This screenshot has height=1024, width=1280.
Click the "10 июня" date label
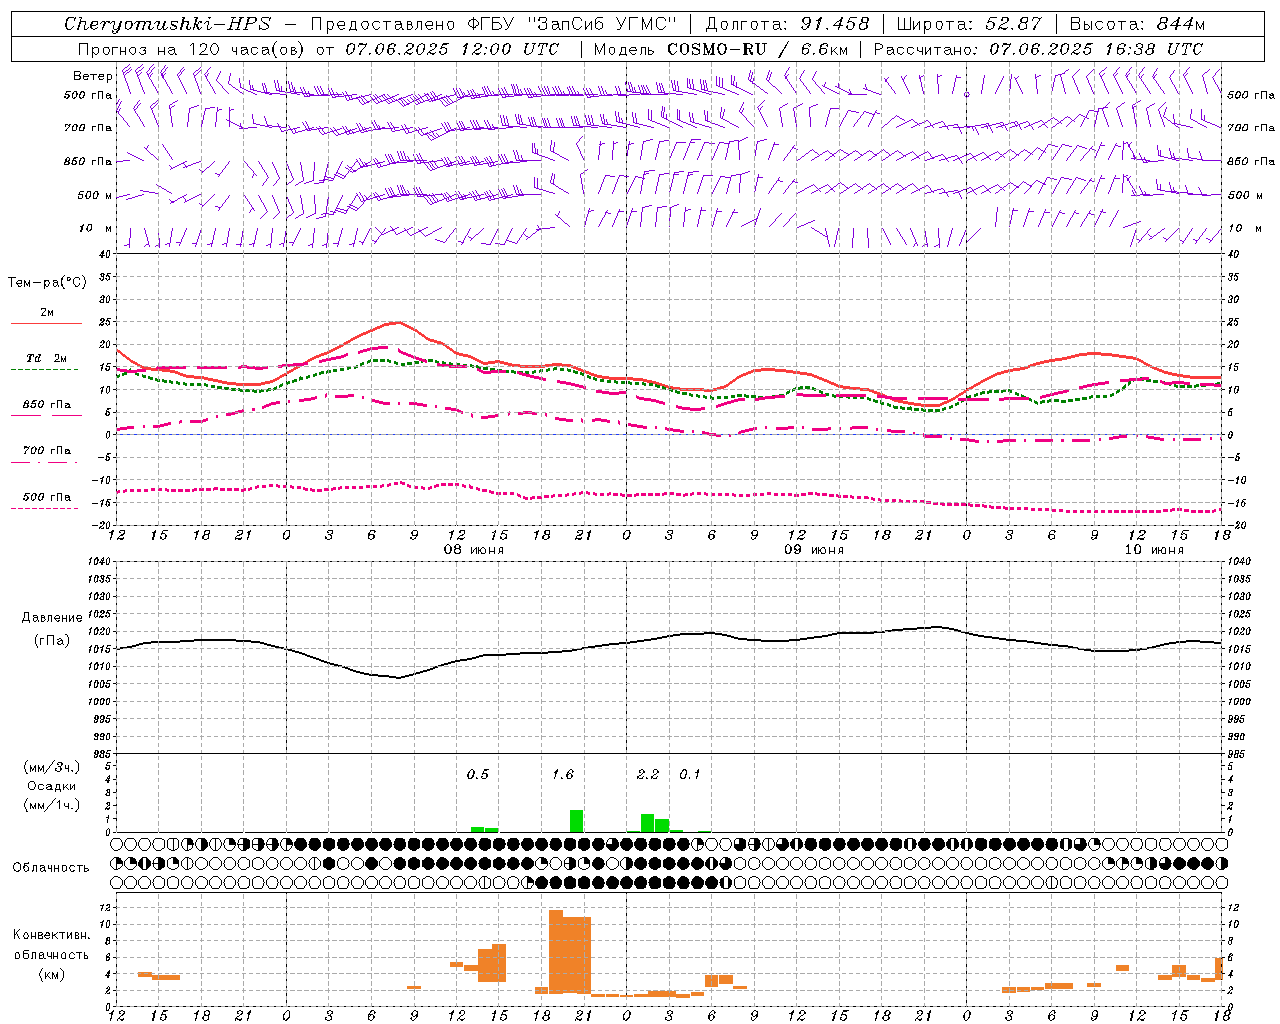click(1154, 550)
